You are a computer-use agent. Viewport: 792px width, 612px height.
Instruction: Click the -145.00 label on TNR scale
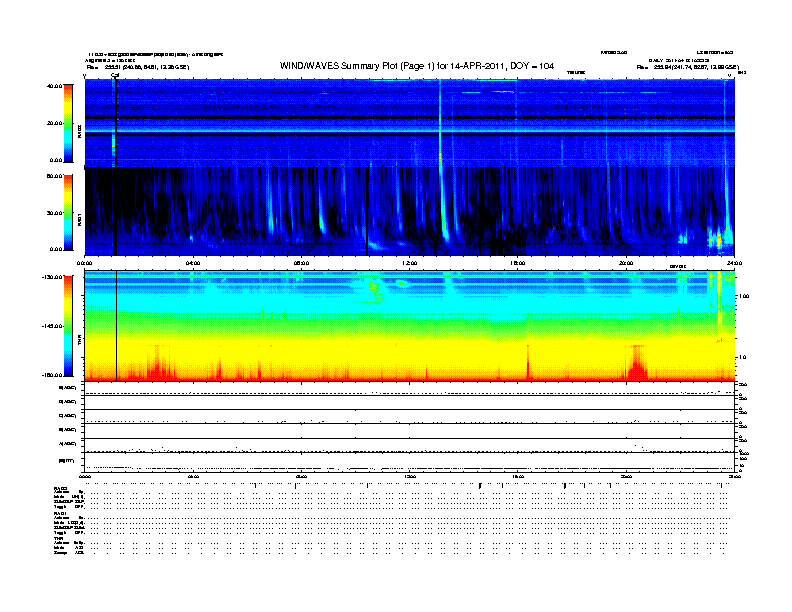pyautogui.click(x=52, y=326)
